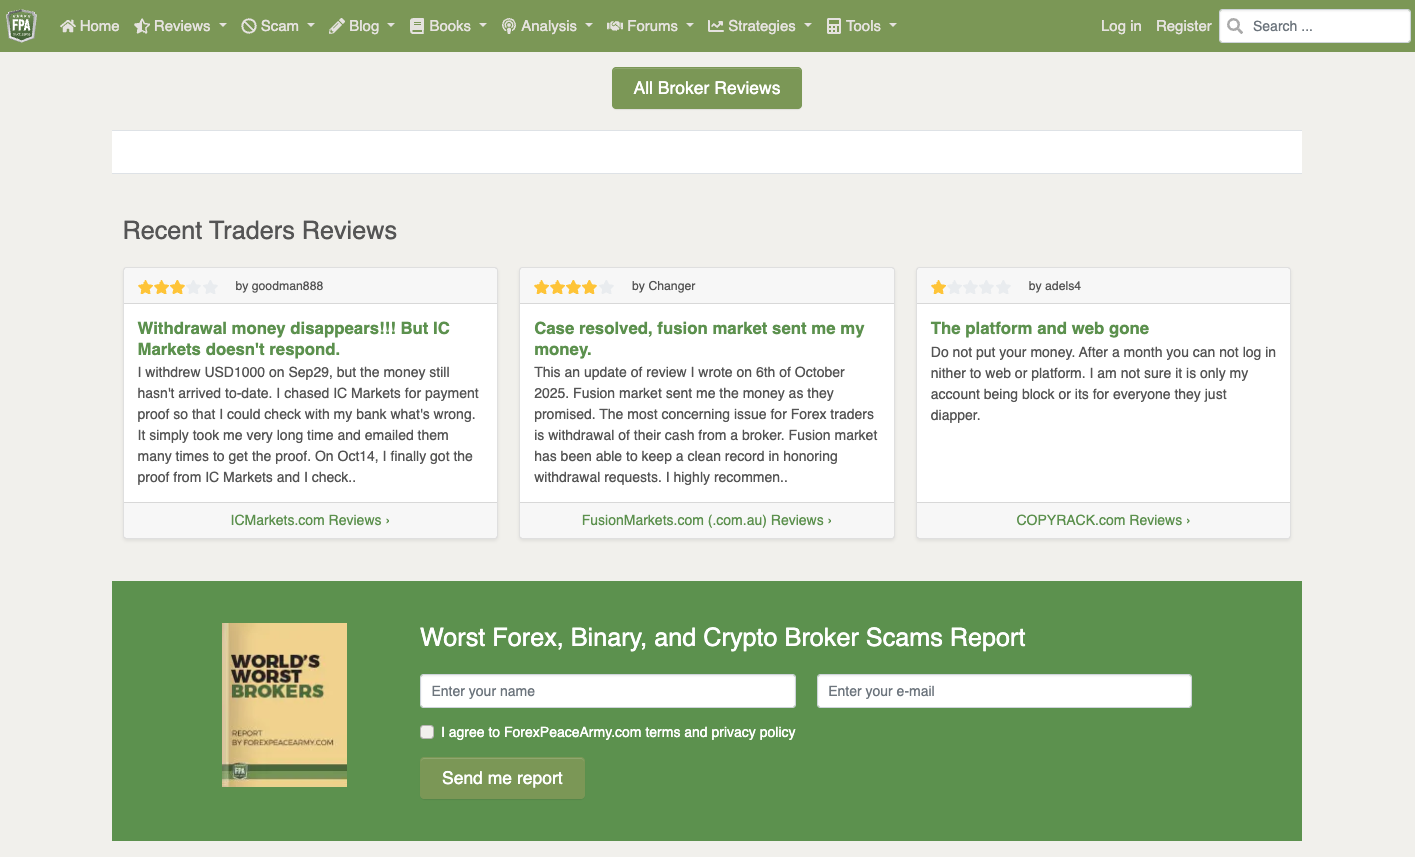Click the World's Worst Brokers book cover
The height and width of the screenshot is (857, 1415).
click(284, 705)
